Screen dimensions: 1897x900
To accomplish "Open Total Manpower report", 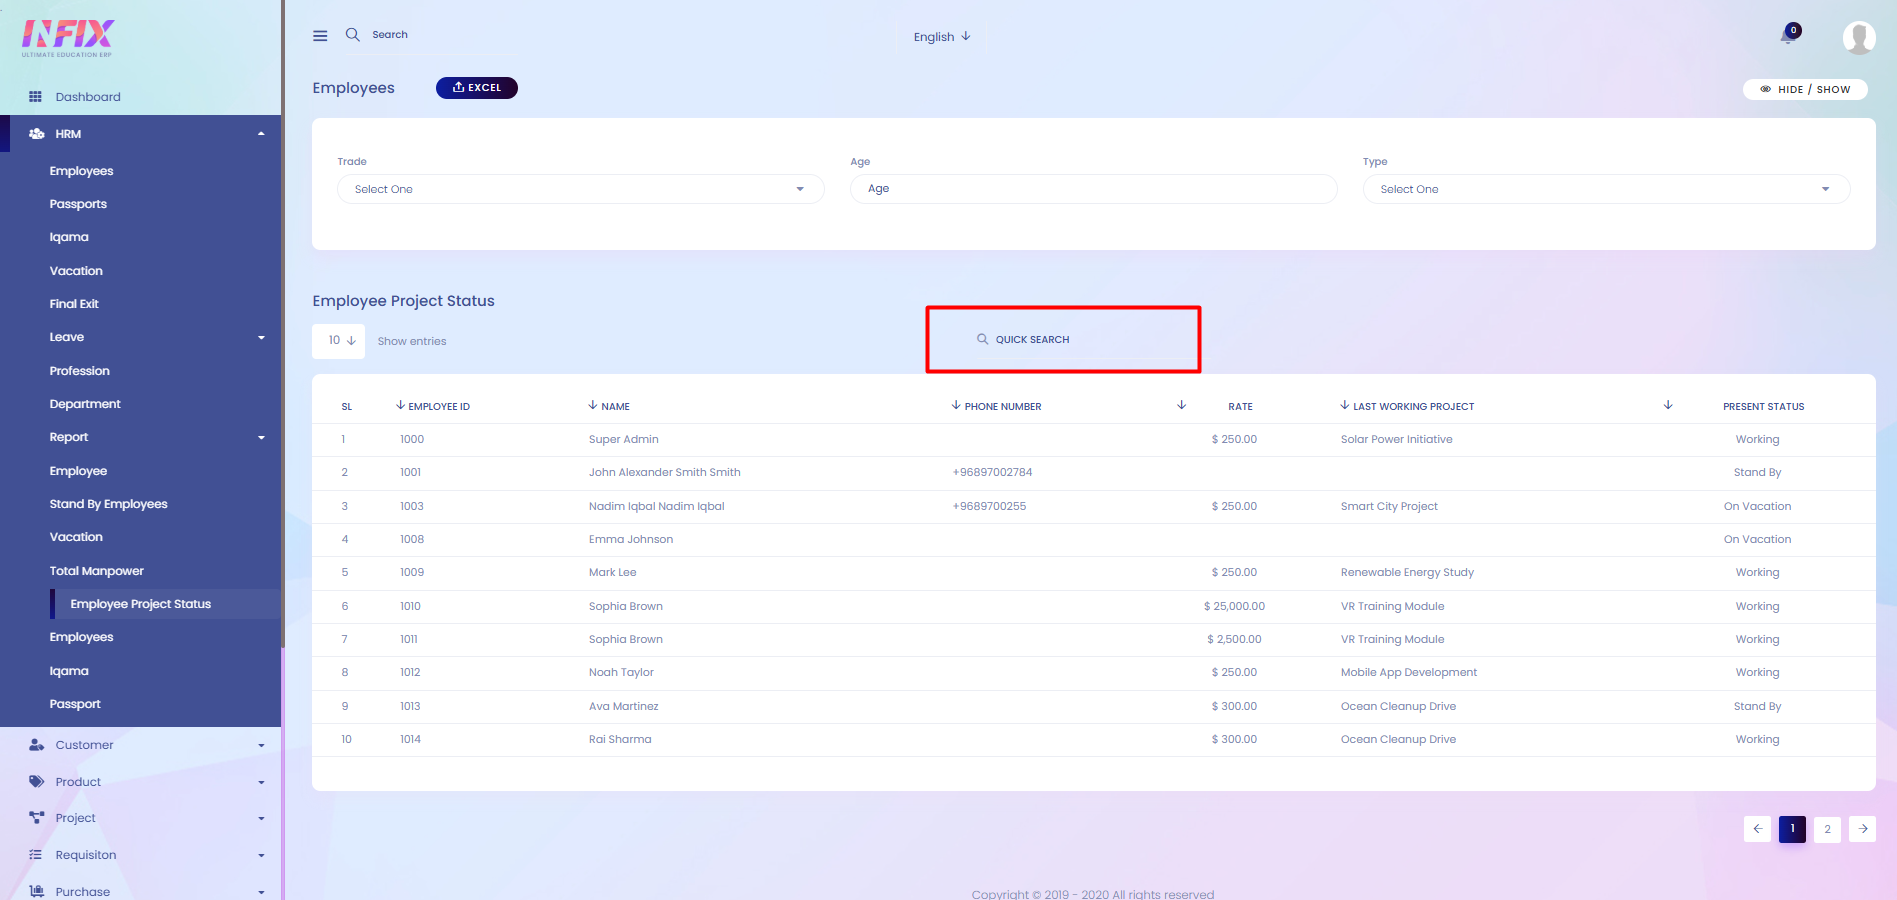I will pos(97,571).
